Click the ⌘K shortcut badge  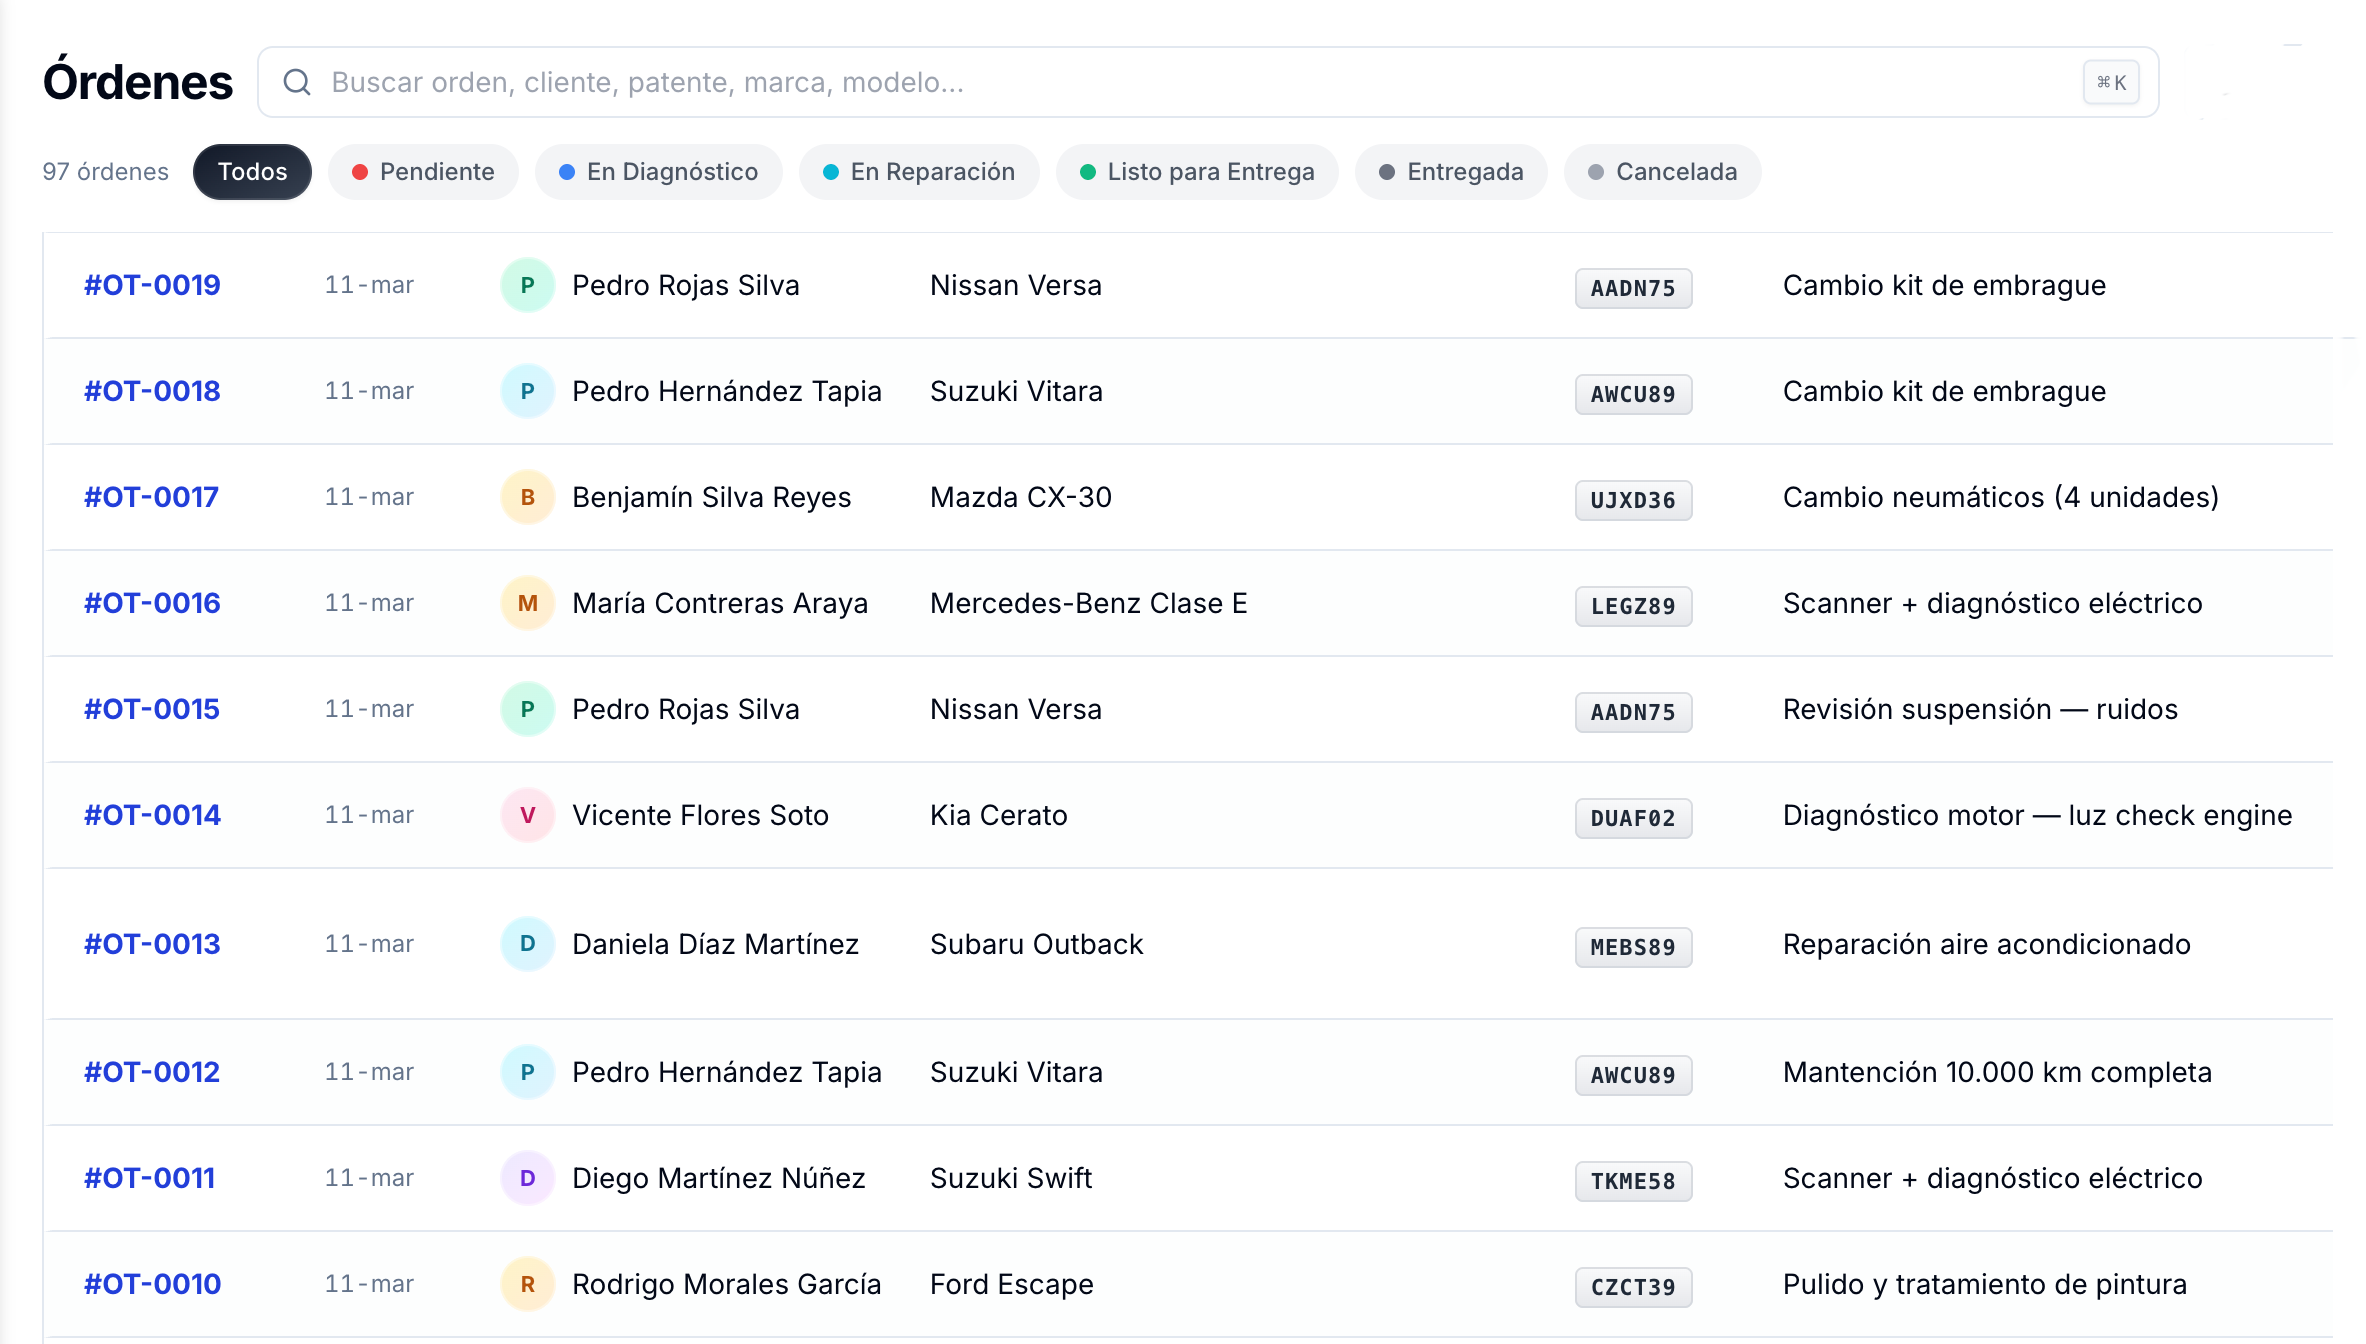tap(2111, 82)
